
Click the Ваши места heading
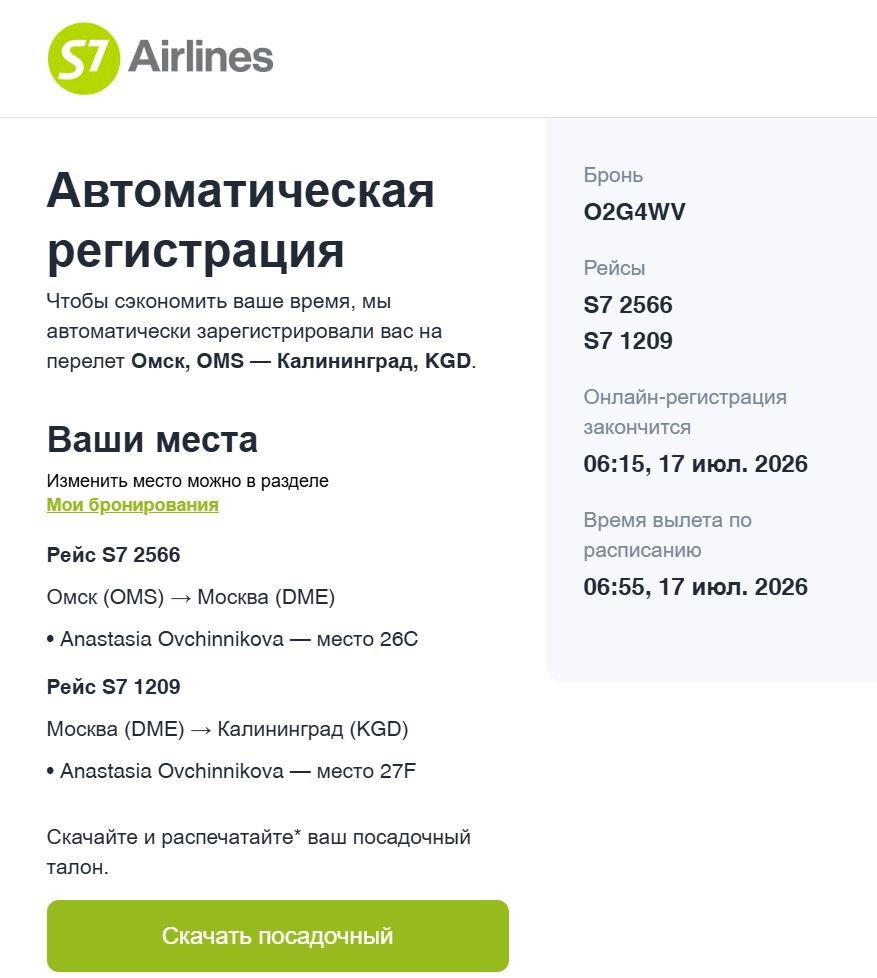(152, 439)
